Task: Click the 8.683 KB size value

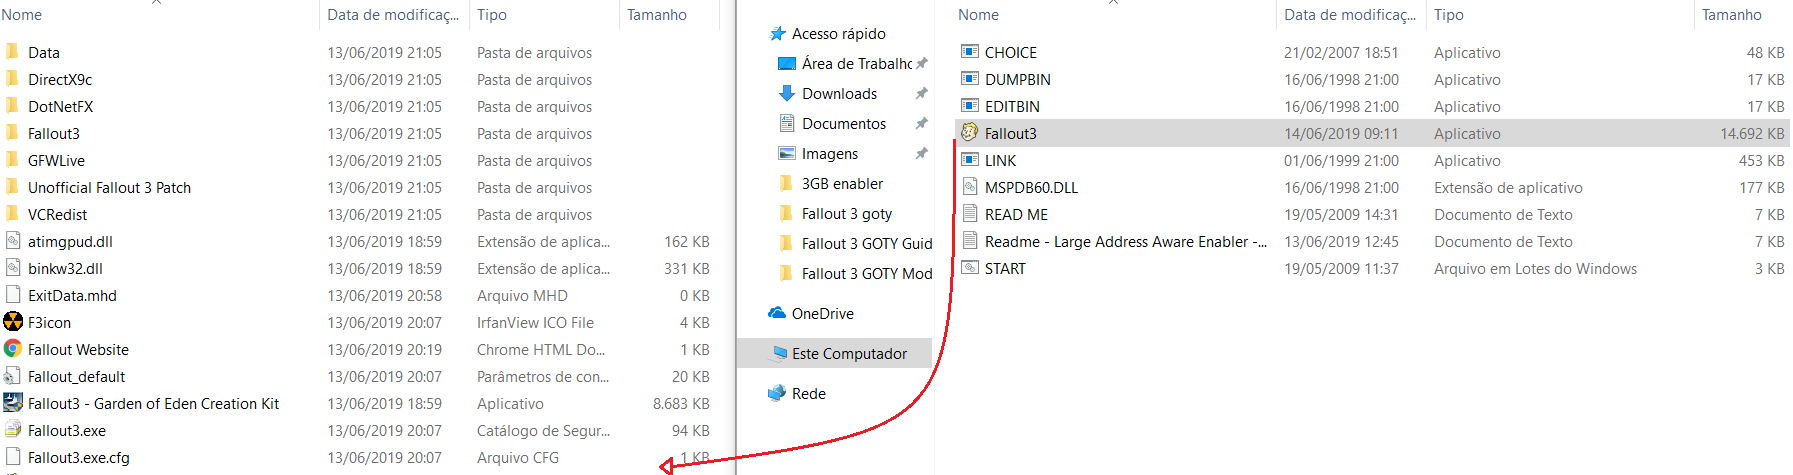Action: pos(681,403)
